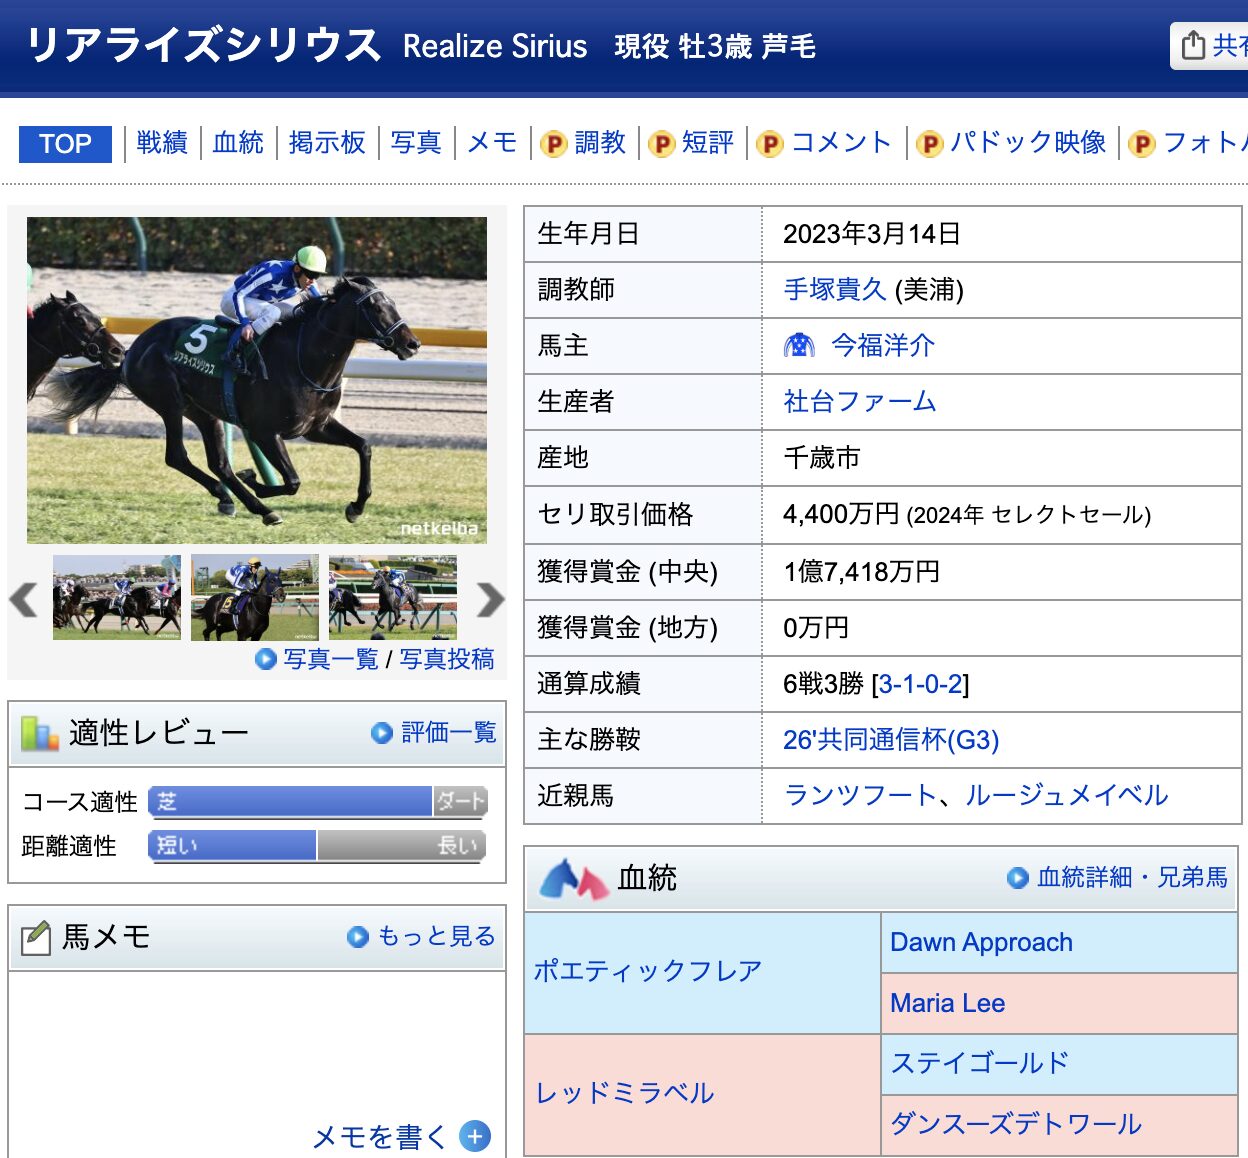This screenshot has width=1248, height=1158.
Task: Click the bar chart icon beside 適性レビュー
Action: [40, 733]
